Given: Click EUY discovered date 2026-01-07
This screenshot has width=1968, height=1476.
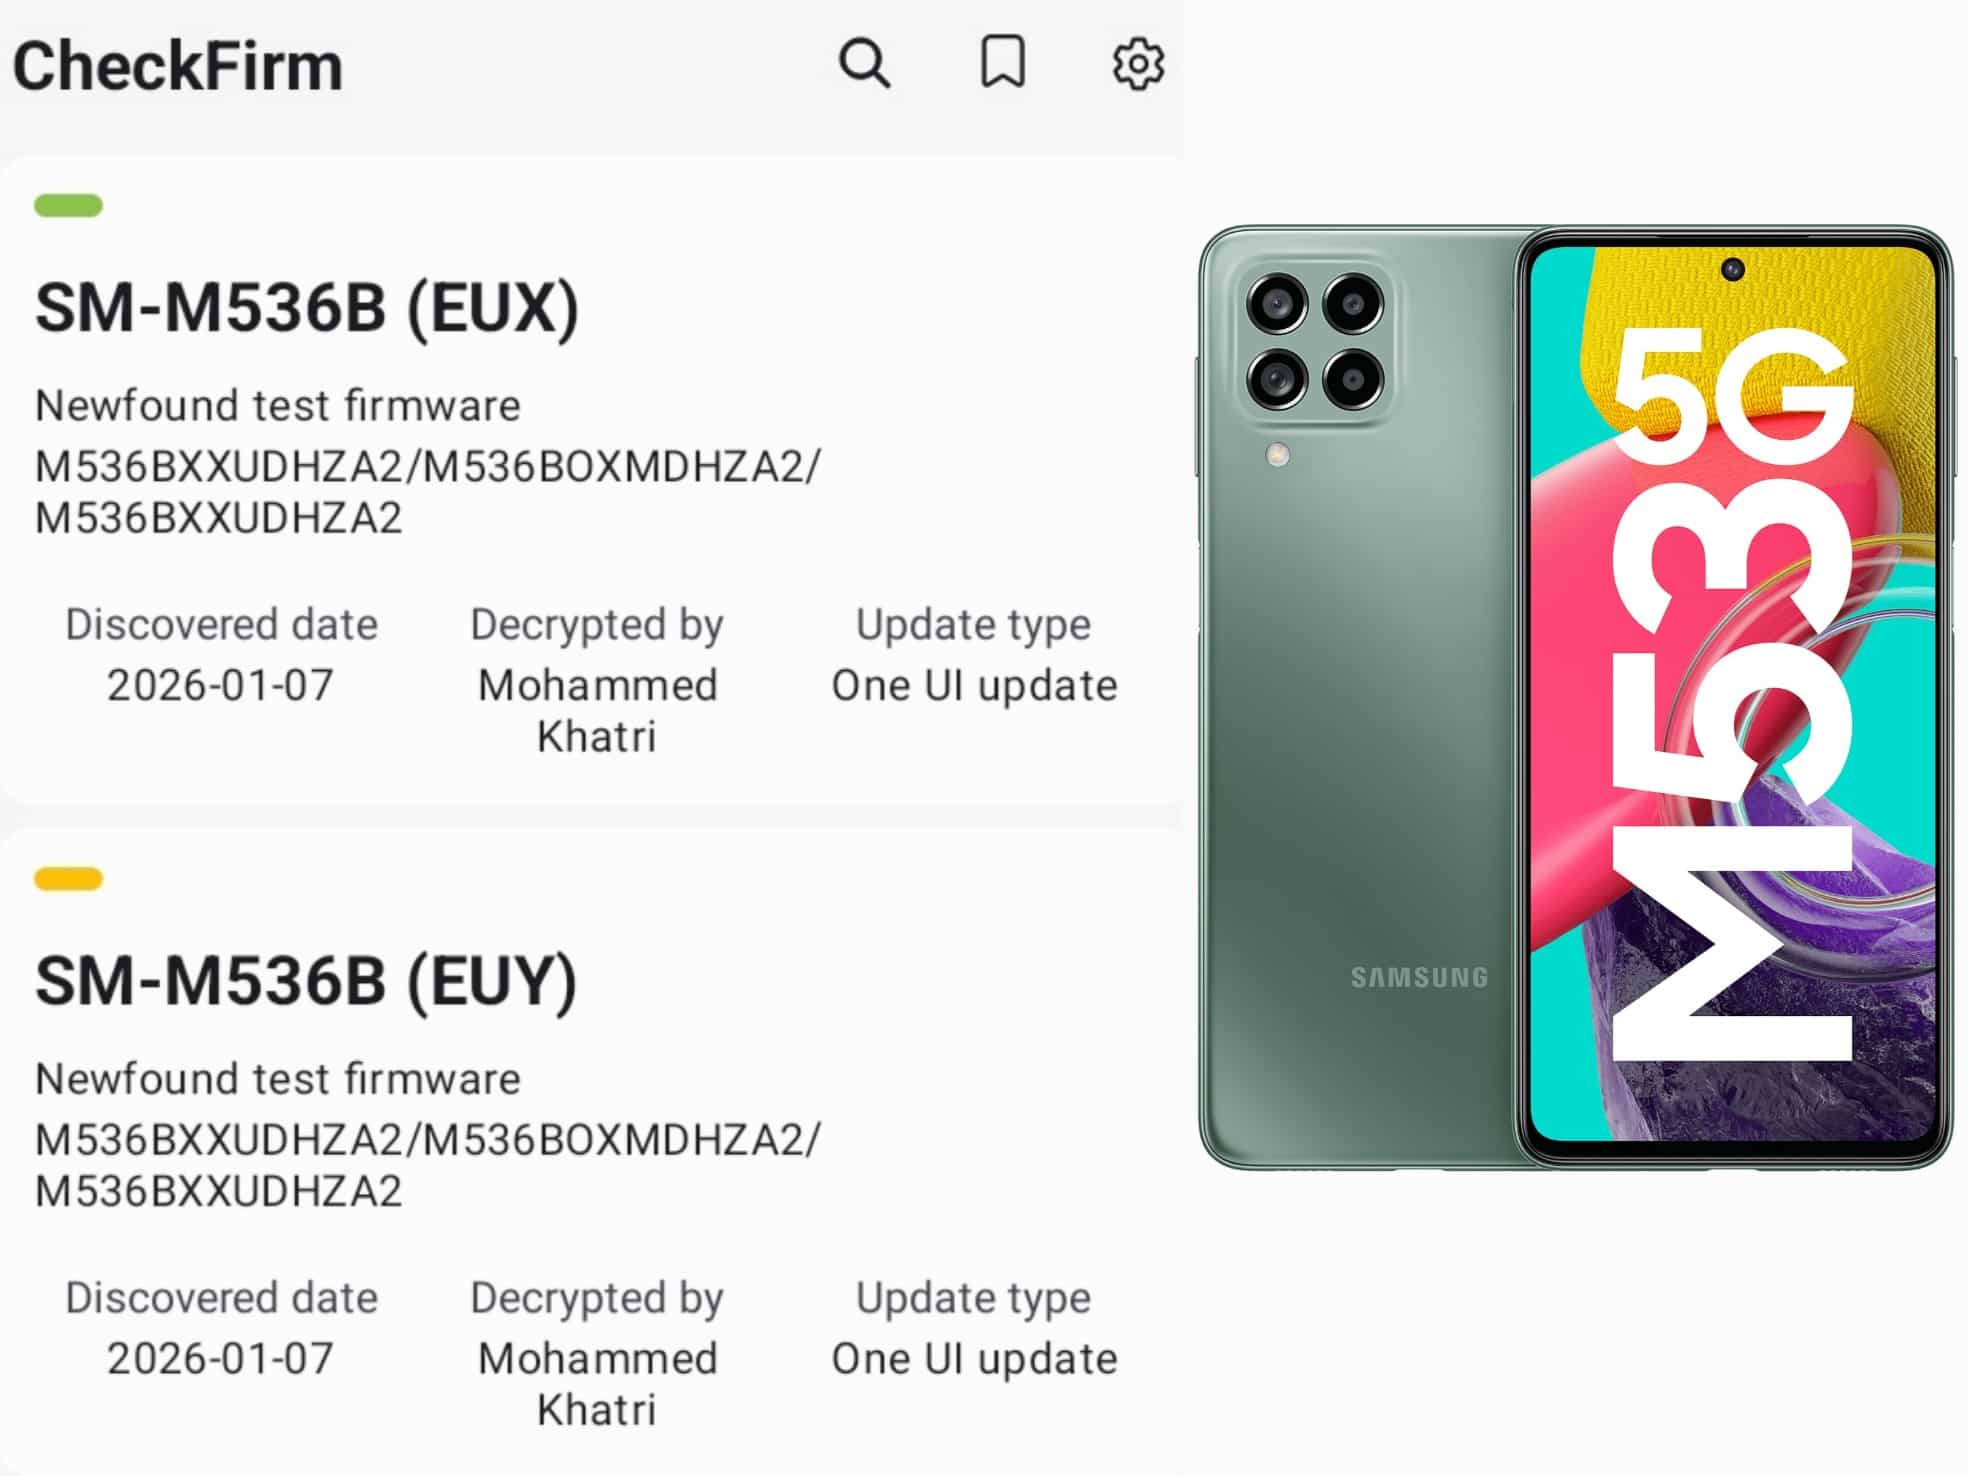Looking at the screenshot, I should [220, 1358].
